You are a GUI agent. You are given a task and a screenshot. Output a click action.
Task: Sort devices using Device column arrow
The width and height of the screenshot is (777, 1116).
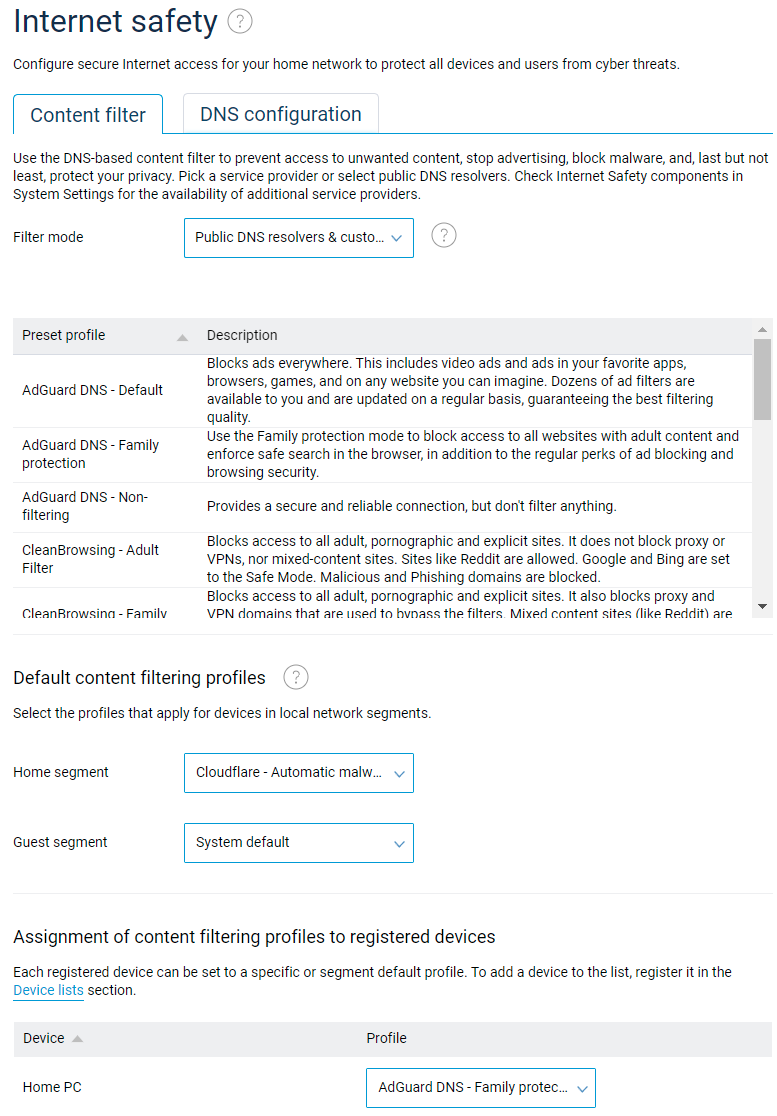[x=78, y=1039]
